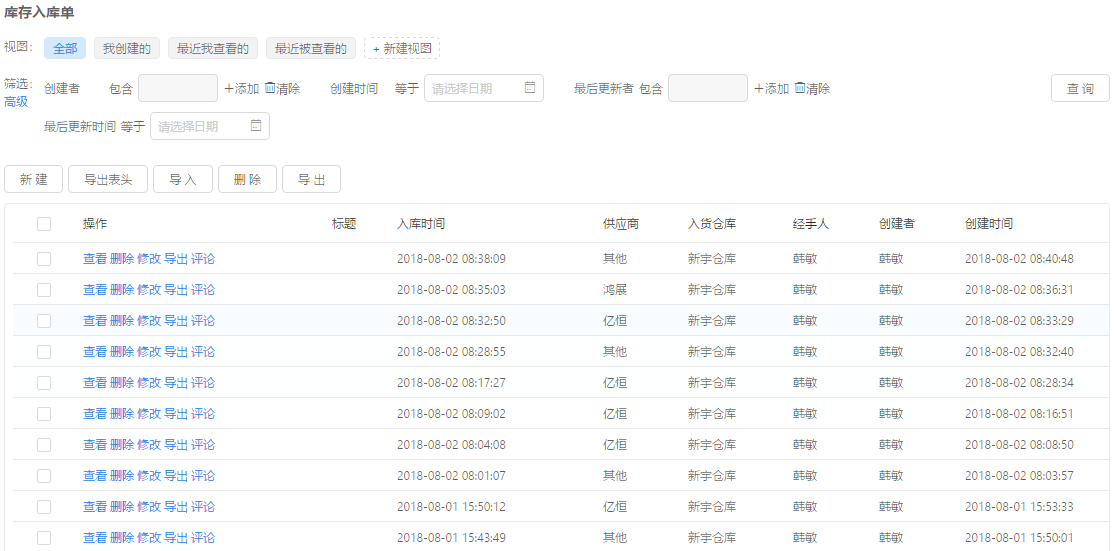Image resolution: width=1117 pixels, height=551 pixels.
Task: Click the 创建者 filter input box
Action: [178, 88]
